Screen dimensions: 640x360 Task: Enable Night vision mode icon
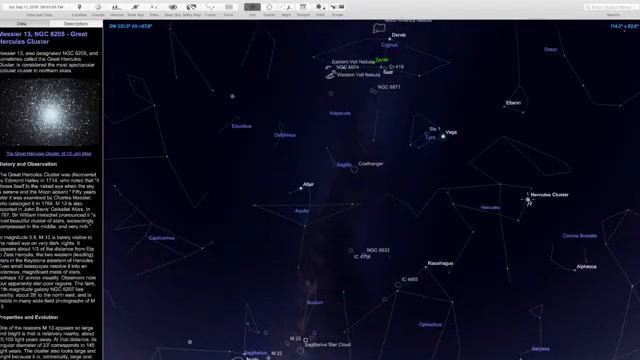click(287, 7)
